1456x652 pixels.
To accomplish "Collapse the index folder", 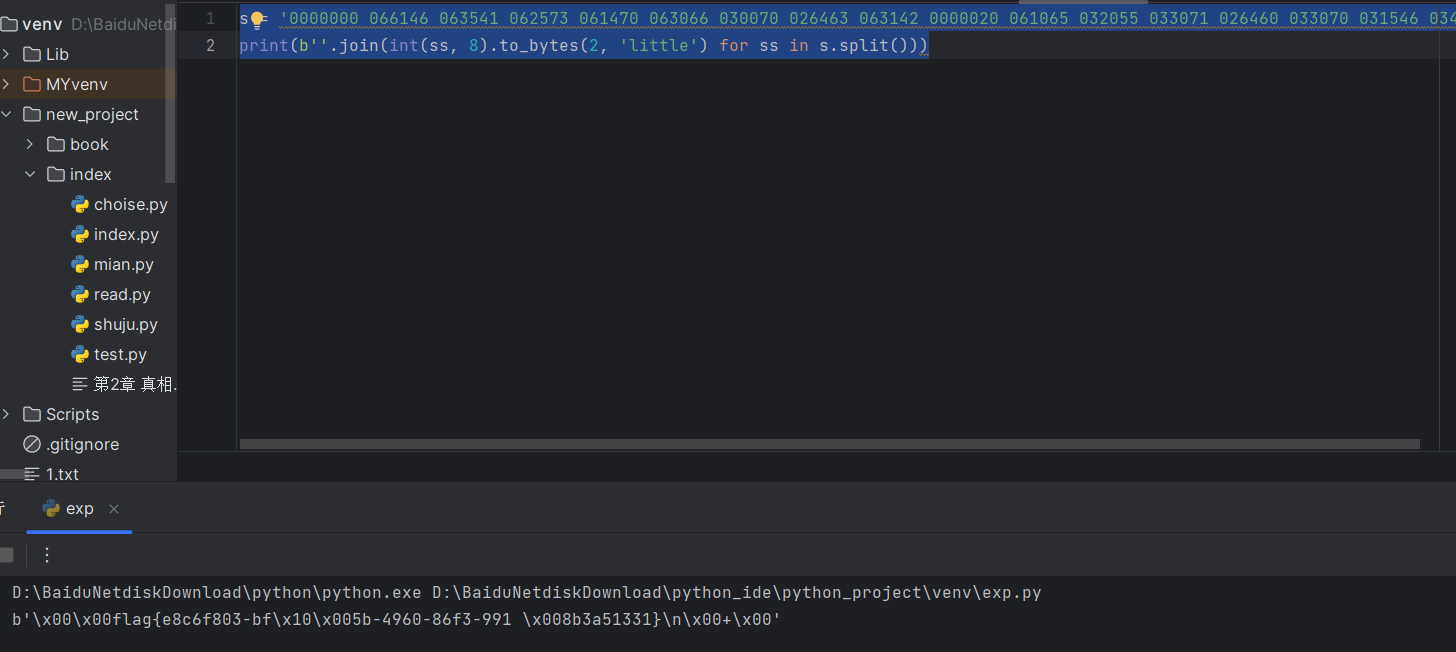I will pyautogui.click(x=30, y=174).
